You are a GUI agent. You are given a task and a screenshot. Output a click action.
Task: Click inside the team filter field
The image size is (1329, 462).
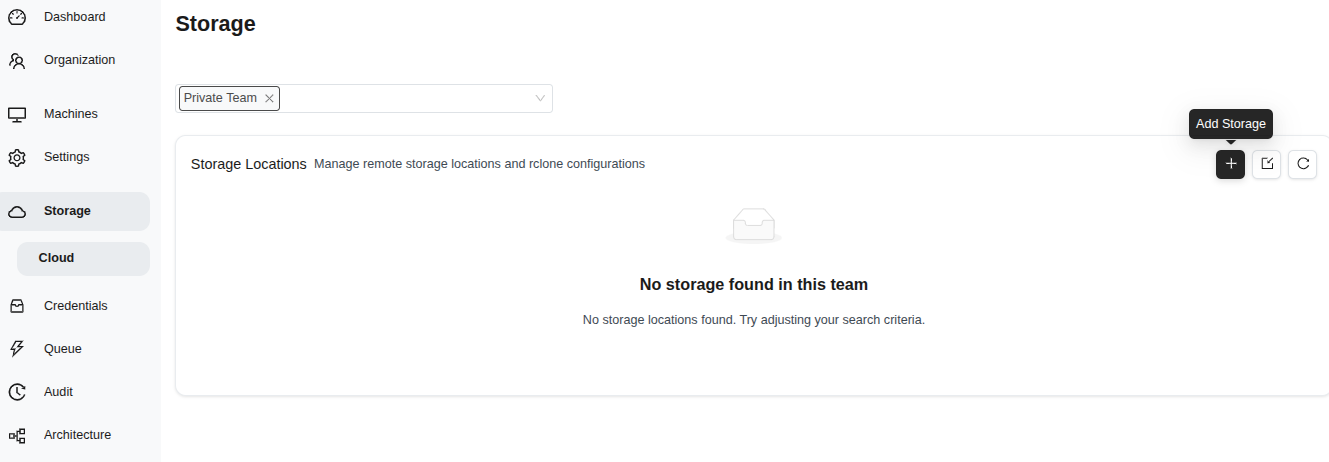tap(400, 98)
